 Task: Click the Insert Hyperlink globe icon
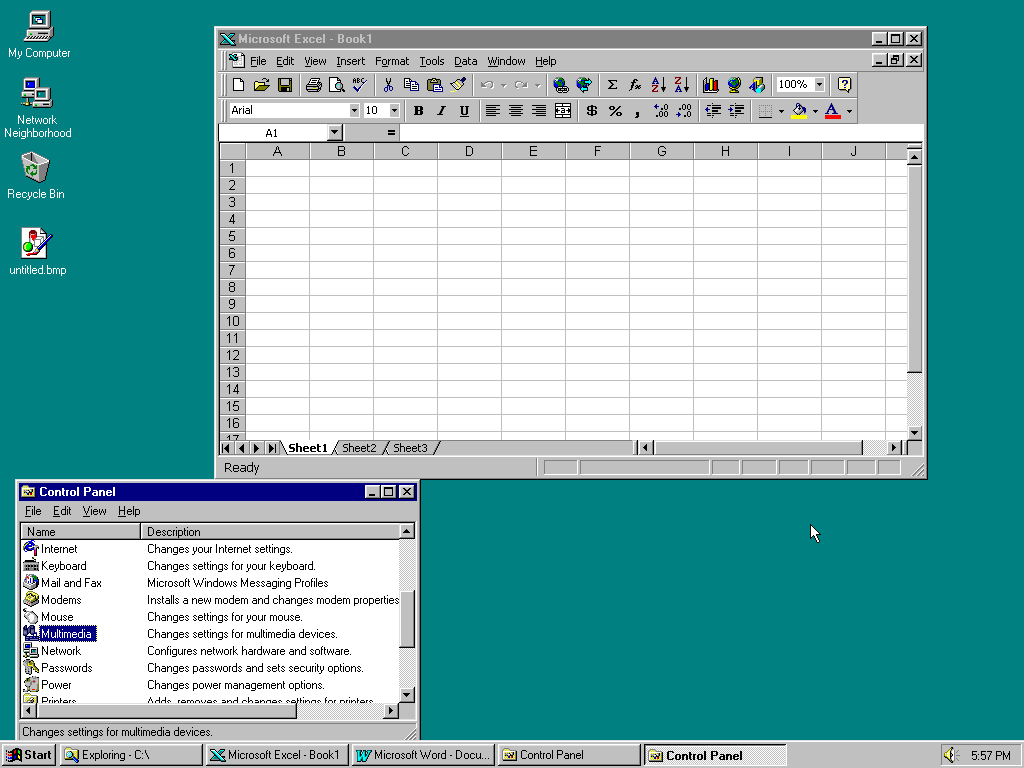[x=560, y=85]
